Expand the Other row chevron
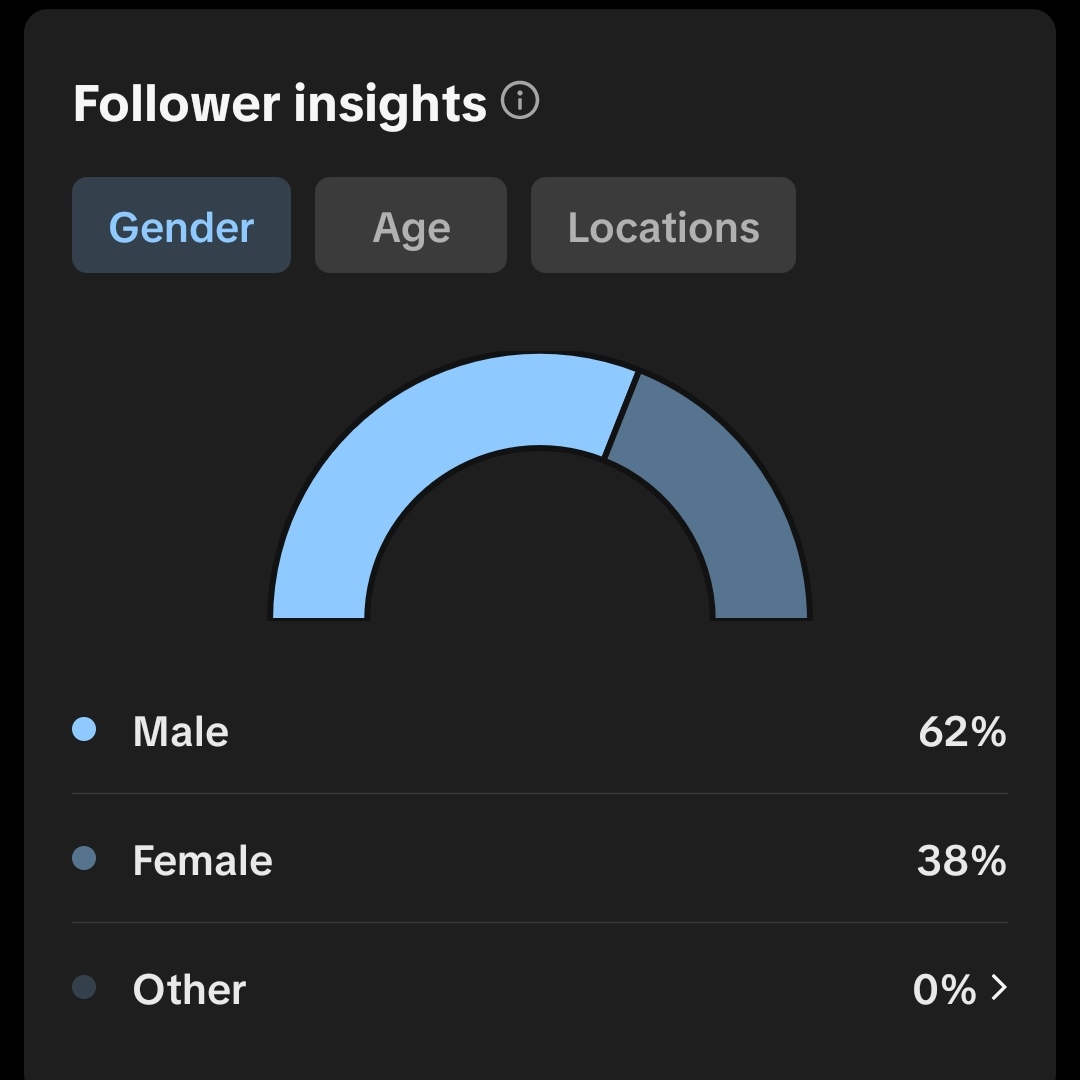The width and height of the screenshot is (1080, 1080). point(999,987)
